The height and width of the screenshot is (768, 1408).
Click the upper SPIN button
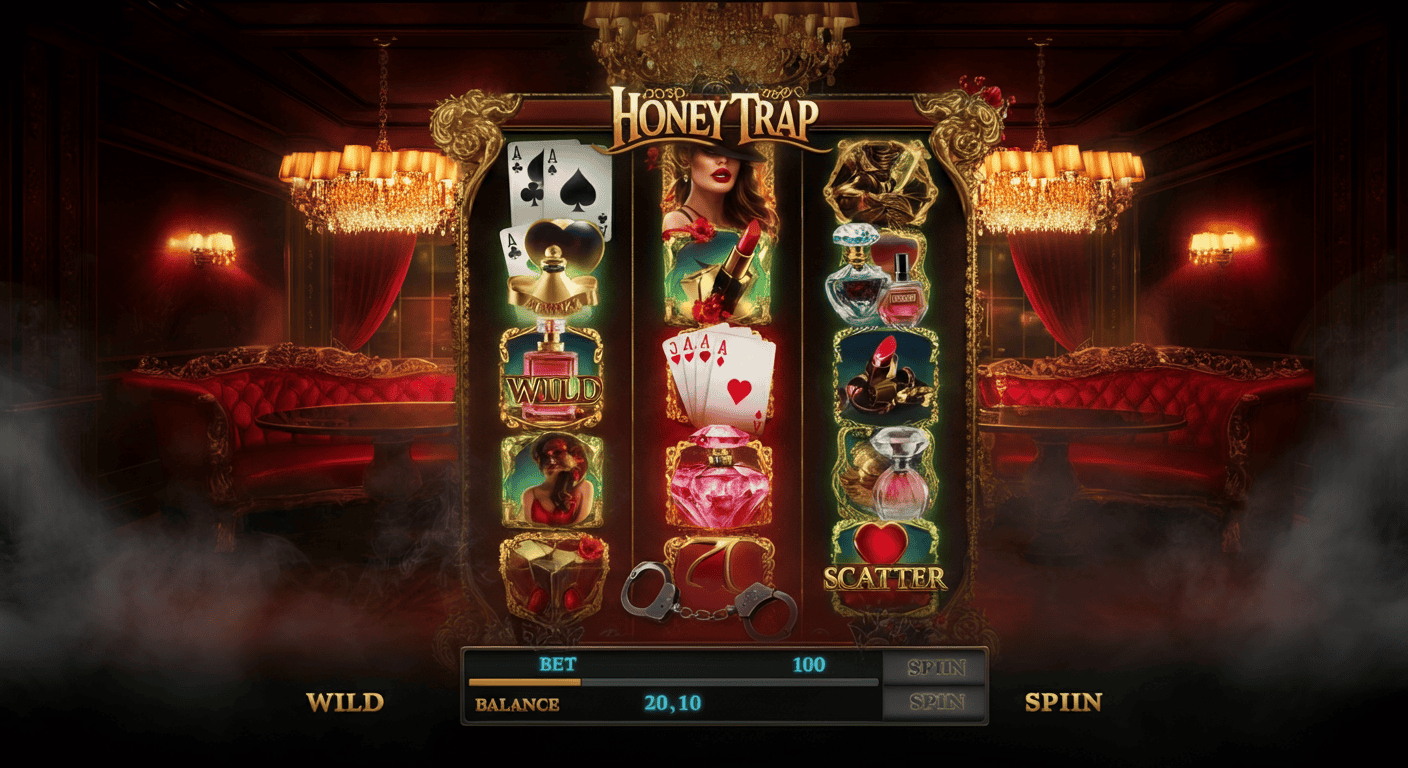[936, 667]
